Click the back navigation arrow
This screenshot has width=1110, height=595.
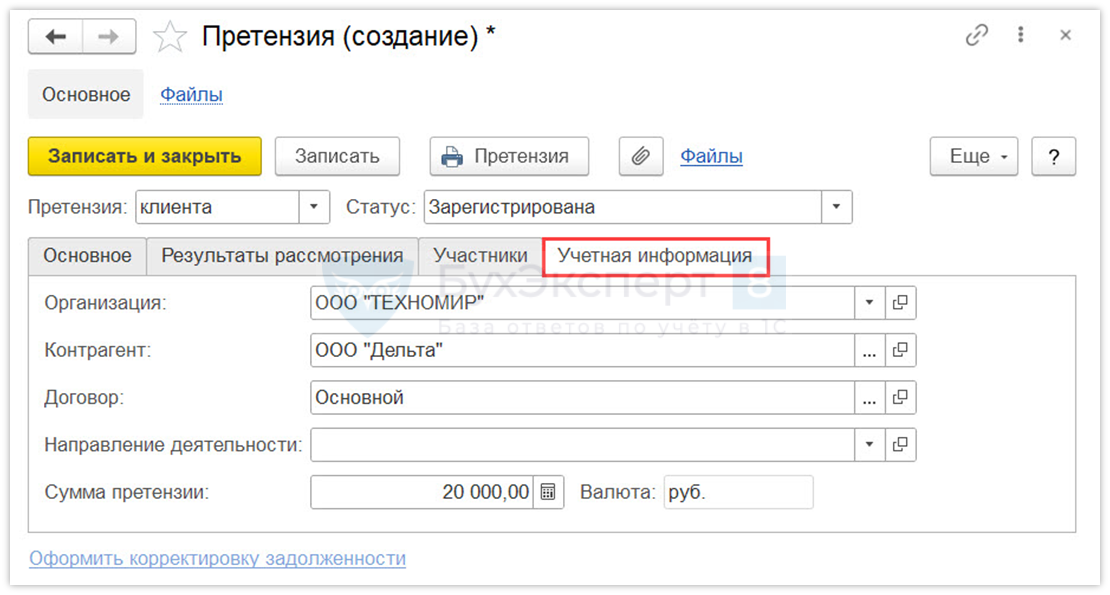[55, 37]
